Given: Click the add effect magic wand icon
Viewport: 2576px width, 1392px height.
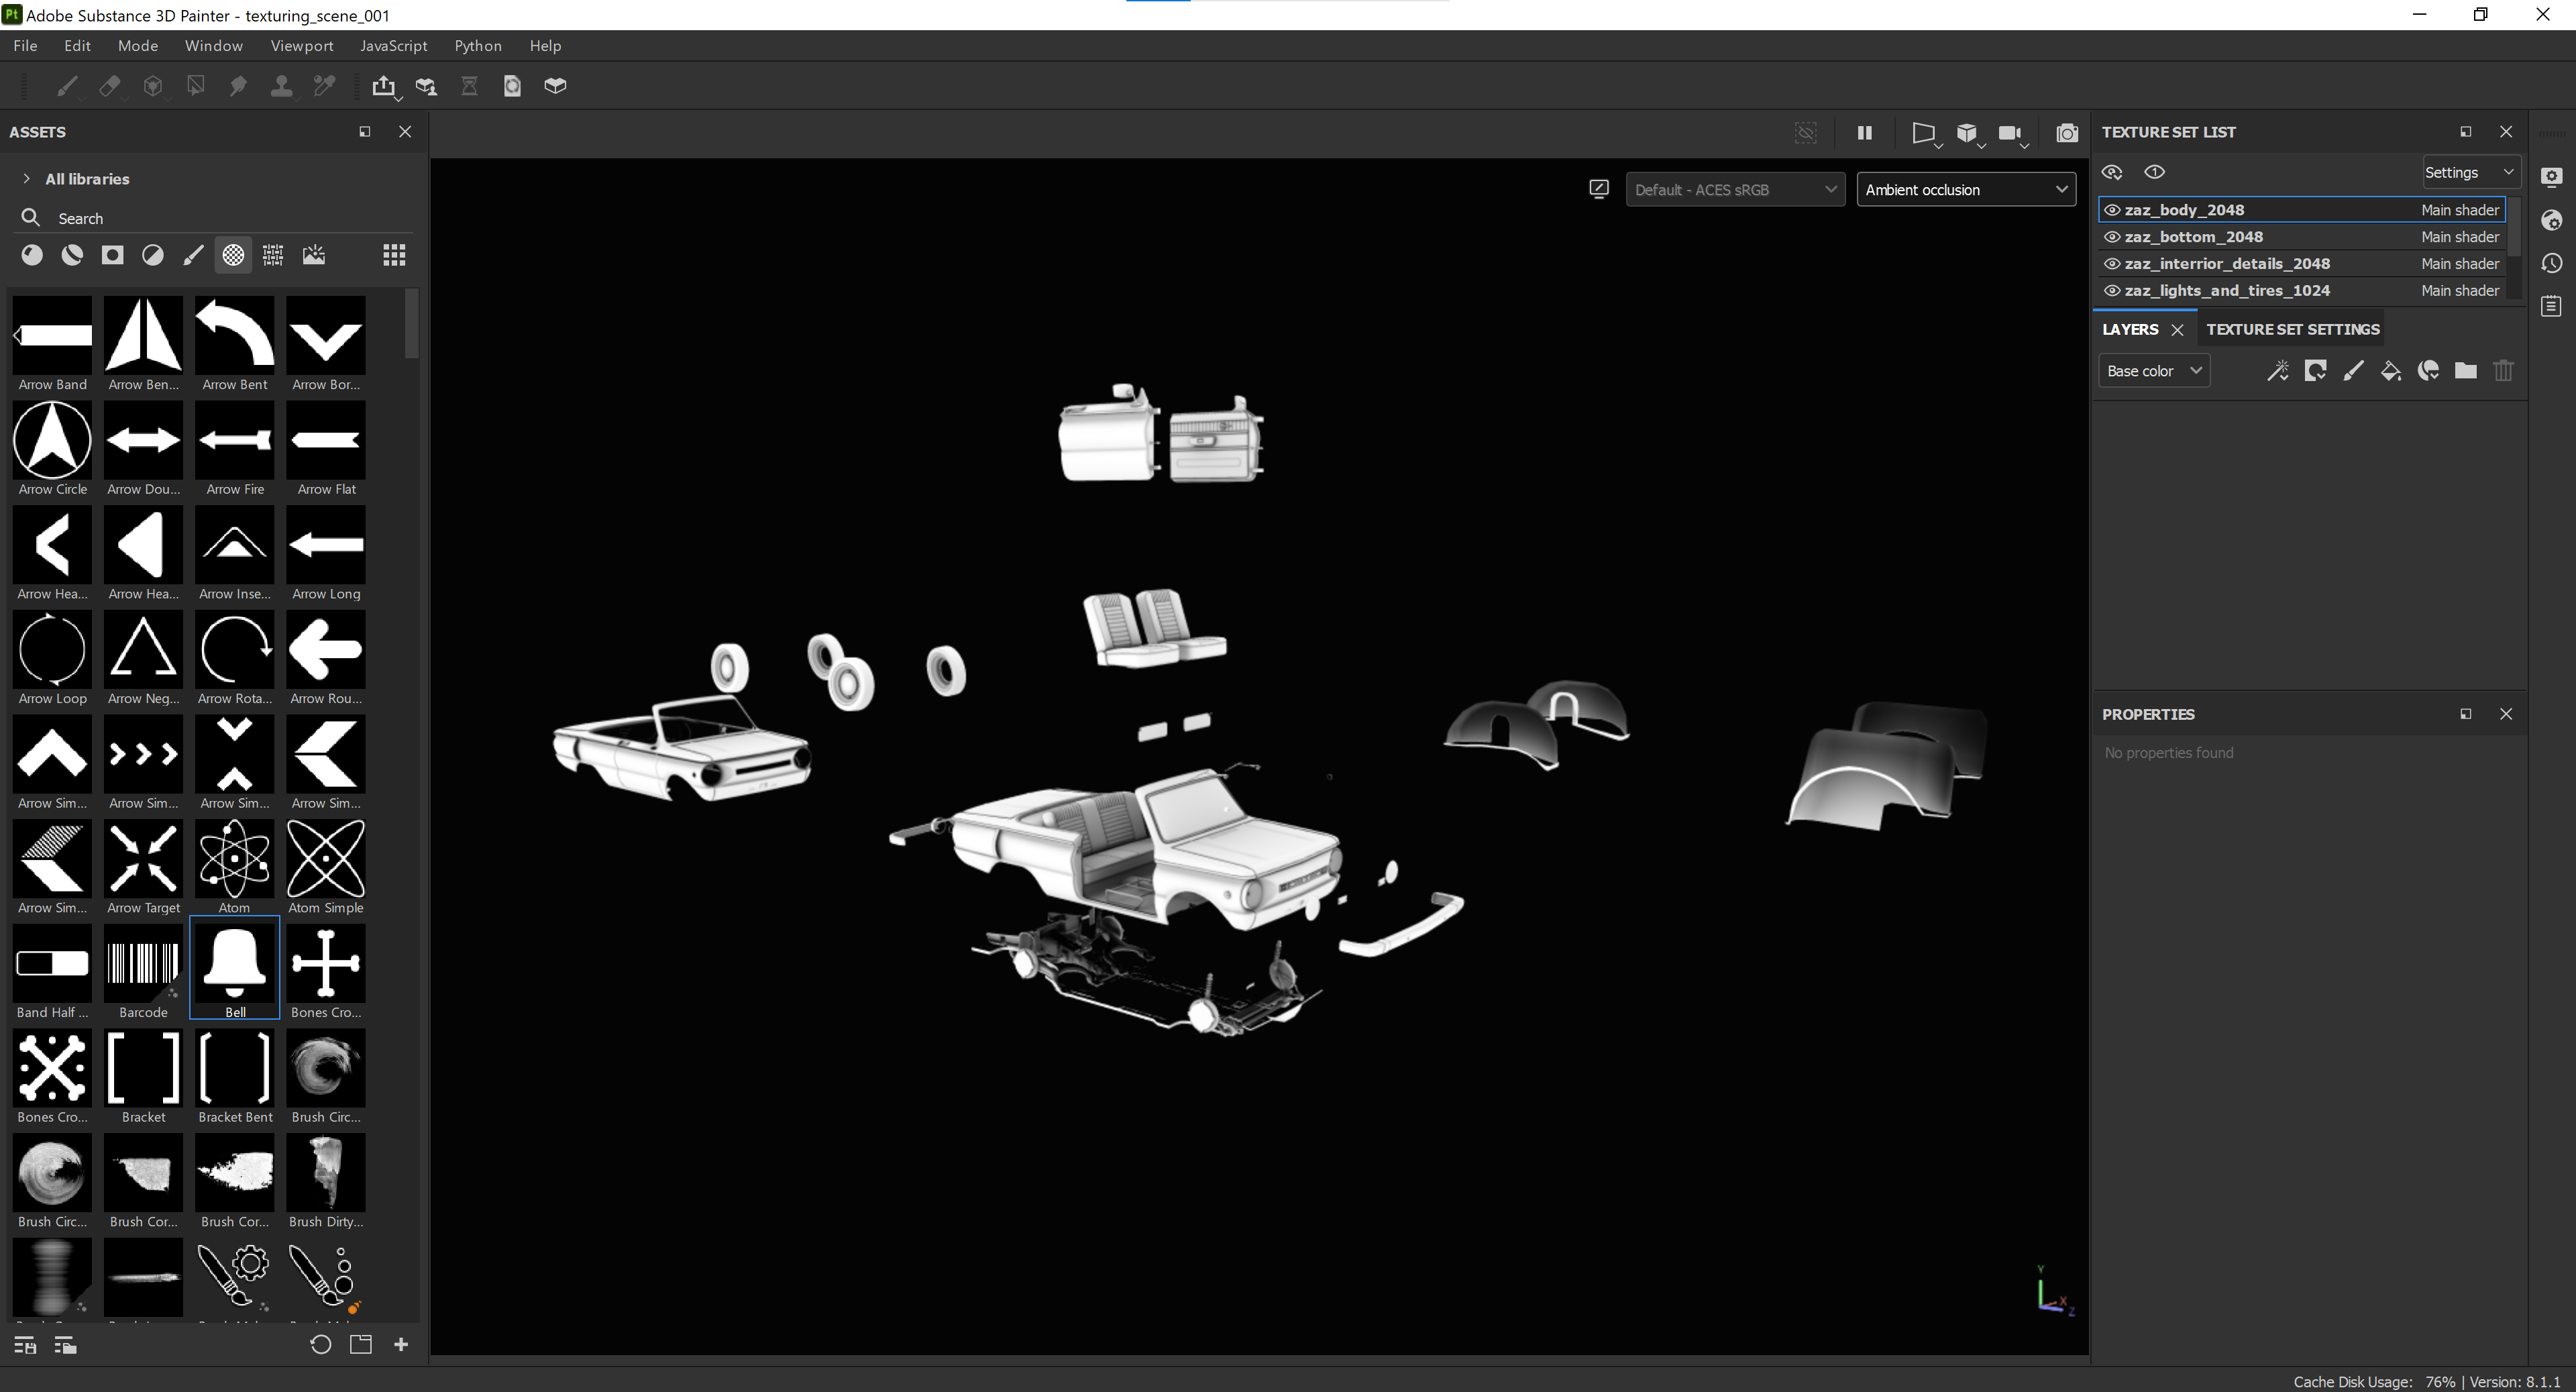Looking at the screenshot, I should 2277,371.
